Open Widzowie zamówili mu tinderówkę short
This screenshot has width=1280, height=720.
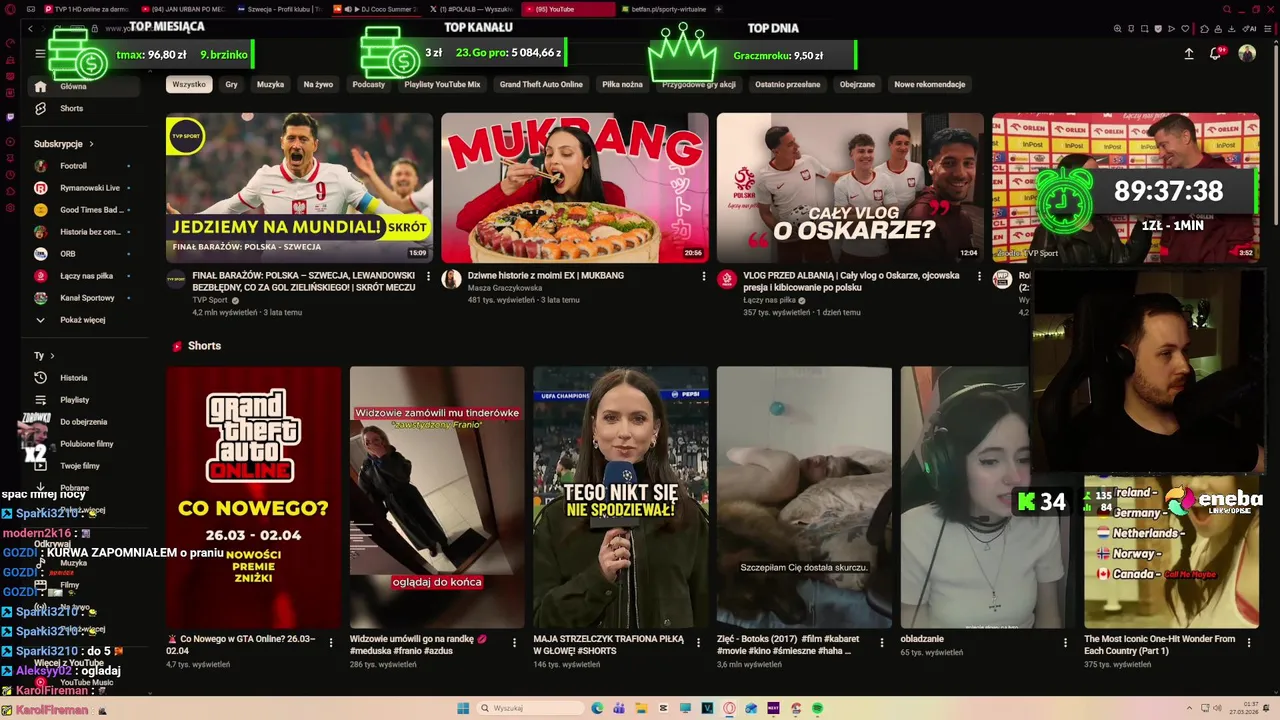[437, 497]
